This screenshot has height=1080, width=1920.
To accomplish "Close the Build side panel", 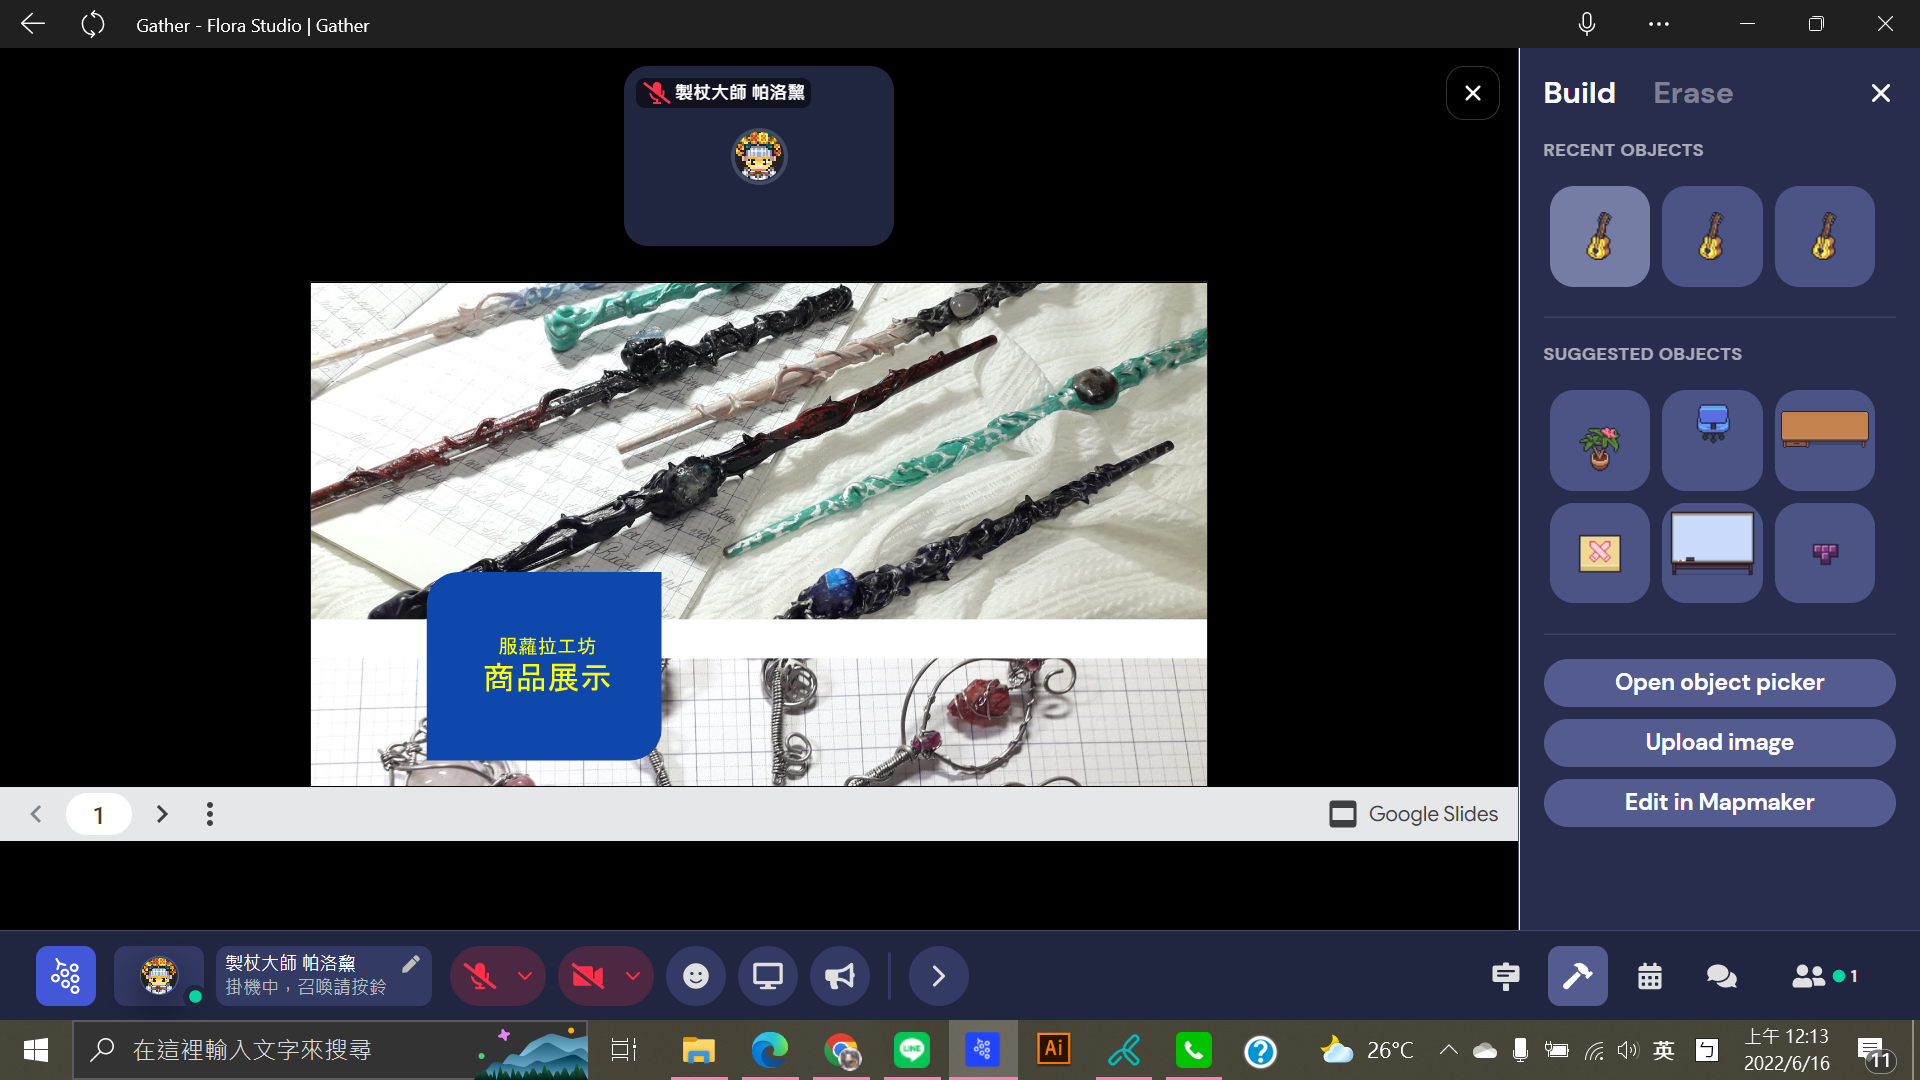I will pyautogui.click(x=1881, y=93).
